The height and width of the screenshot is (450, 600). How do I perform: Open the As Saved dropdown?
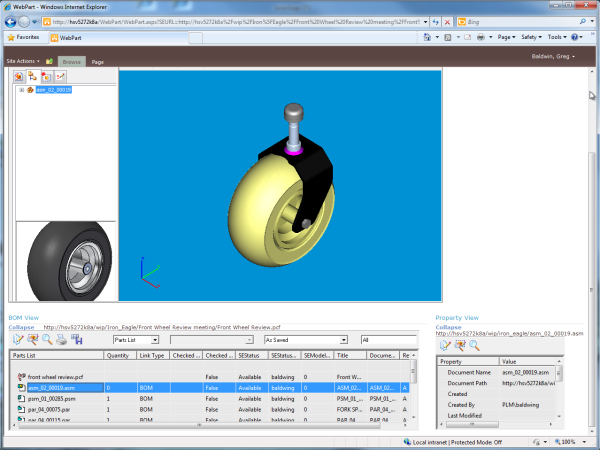coord(343,340)
